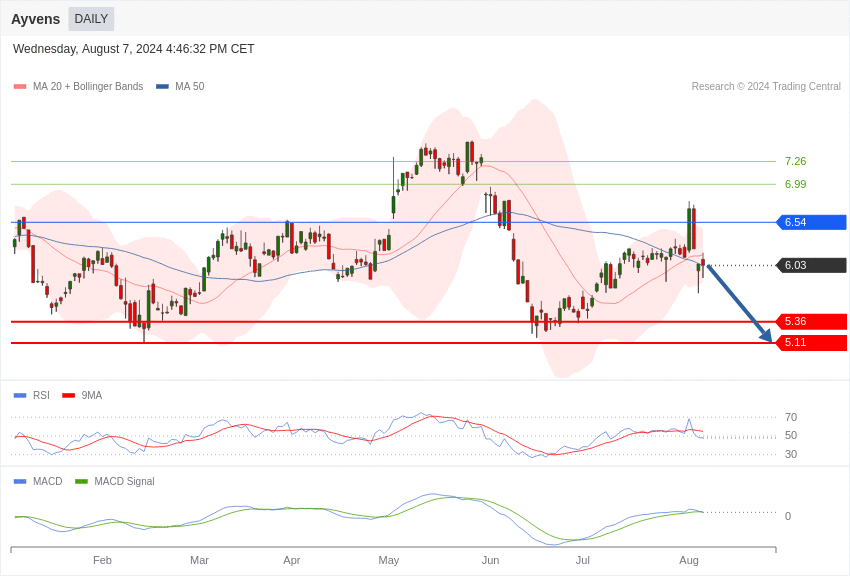Screen dimensions: 850x576
Task: Select the blue 6.54 price level tag
Action: (812, 222)
